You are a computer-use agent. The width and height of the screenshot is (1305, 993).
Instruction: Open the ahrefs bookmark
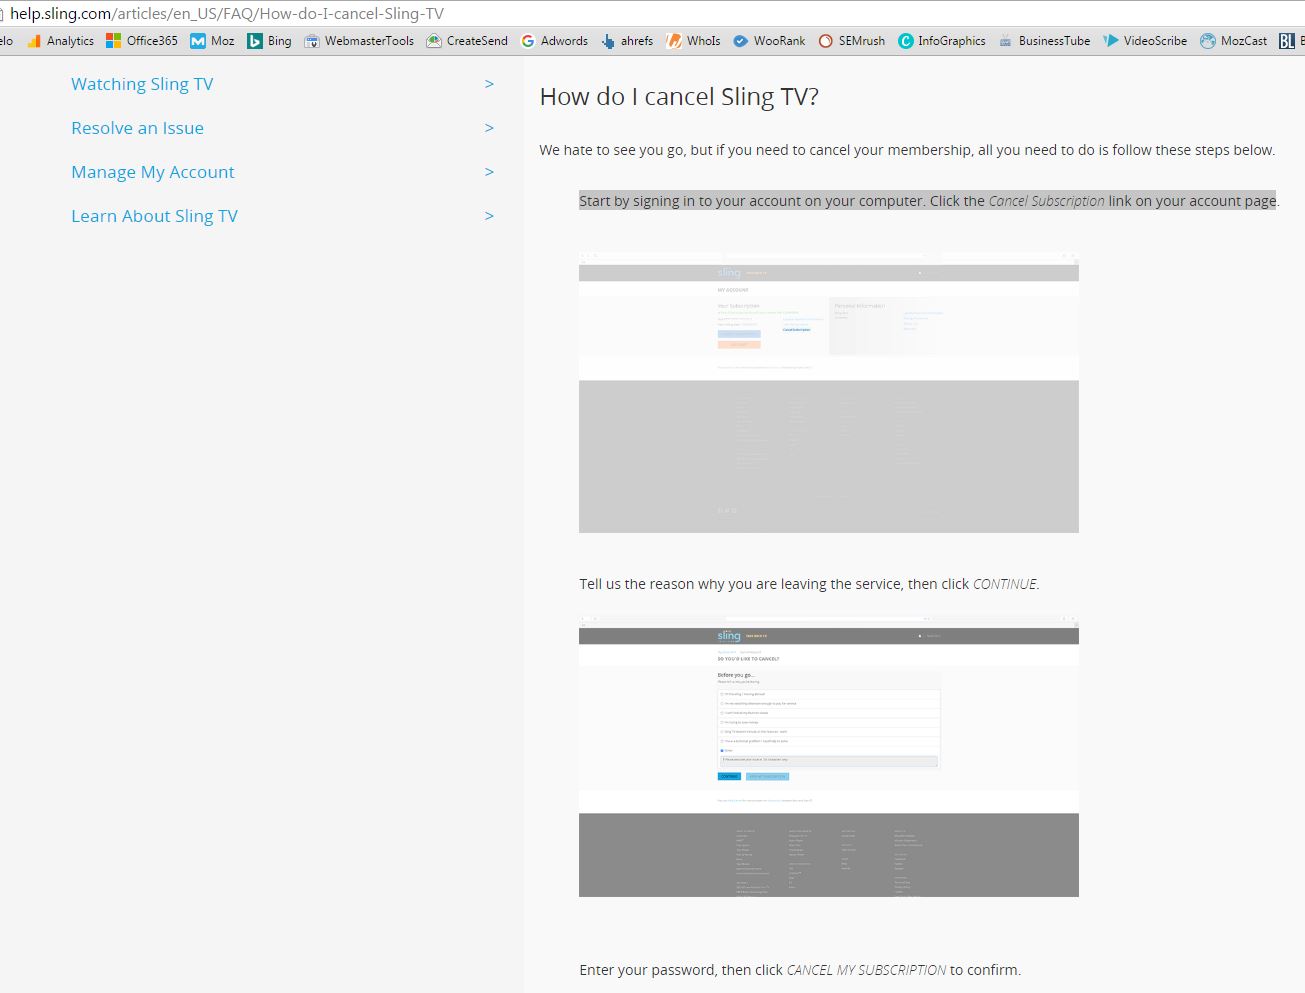[627, 41]
